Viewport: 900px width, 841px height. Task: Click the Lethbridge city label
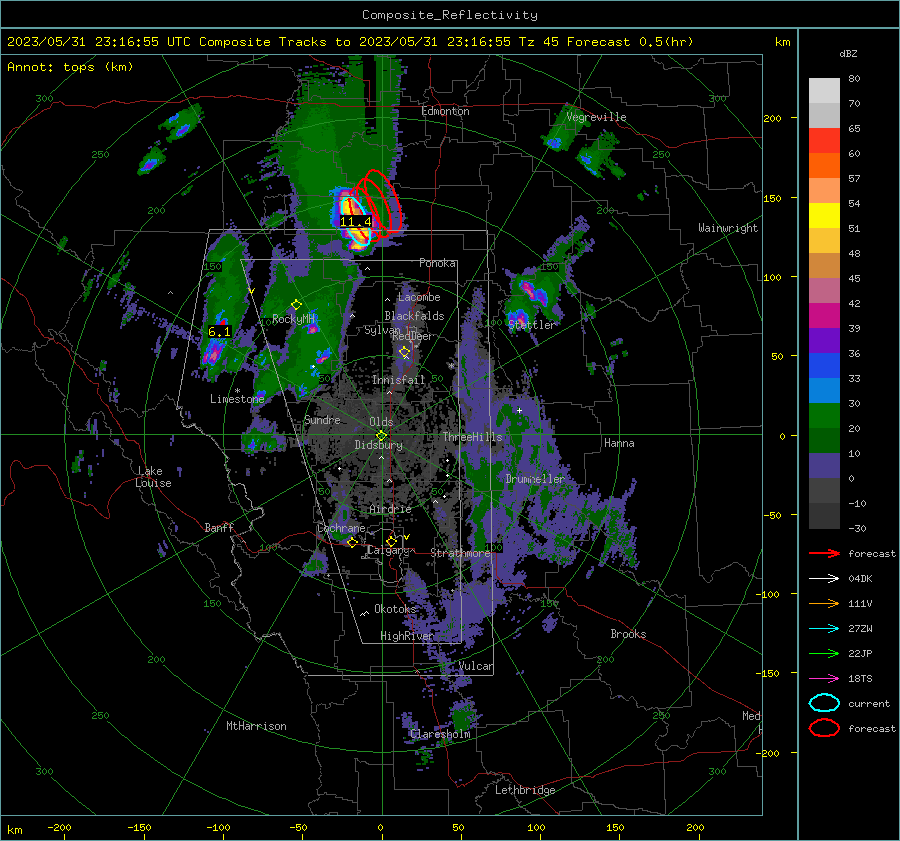[x=525, y=790]
